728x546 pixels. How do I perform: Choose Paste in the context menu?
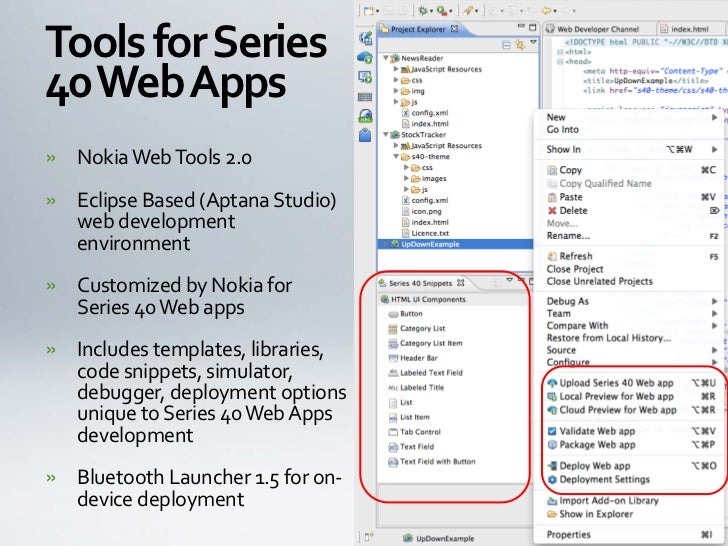pos(629,197)
